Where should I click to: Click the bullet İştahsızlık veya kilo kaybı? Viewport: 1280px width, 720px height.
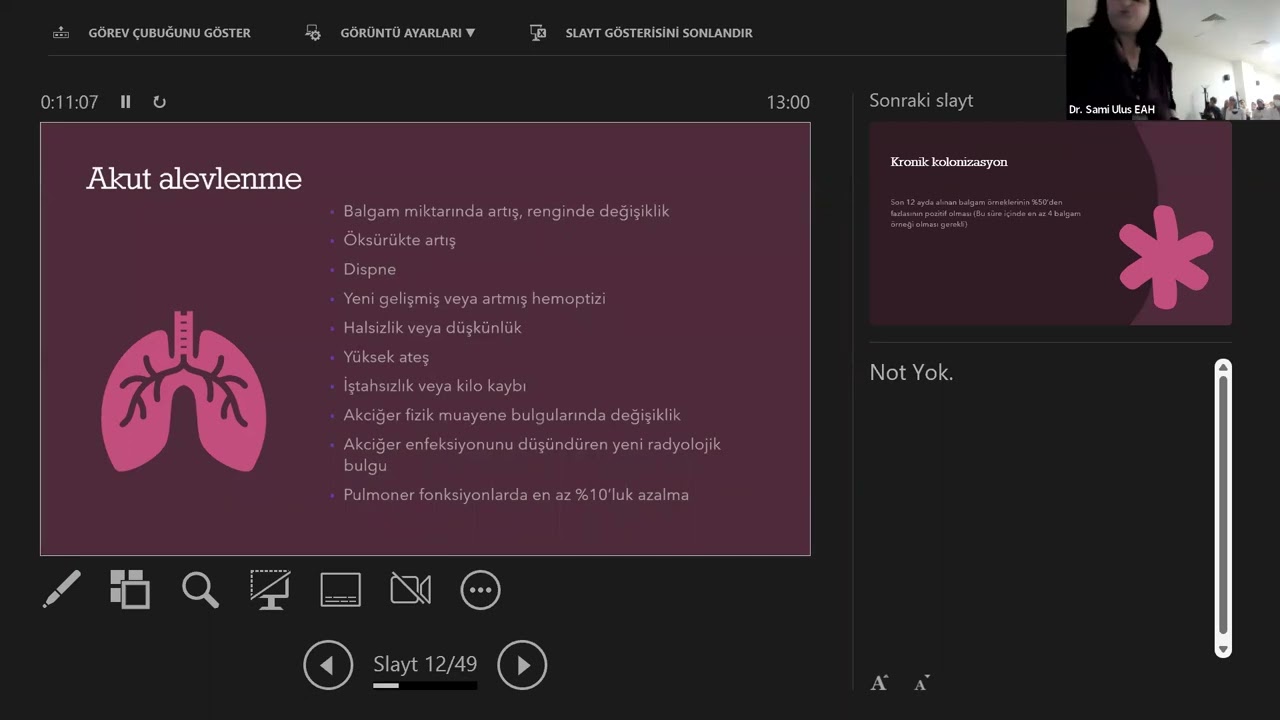click(x=434, y=386)
